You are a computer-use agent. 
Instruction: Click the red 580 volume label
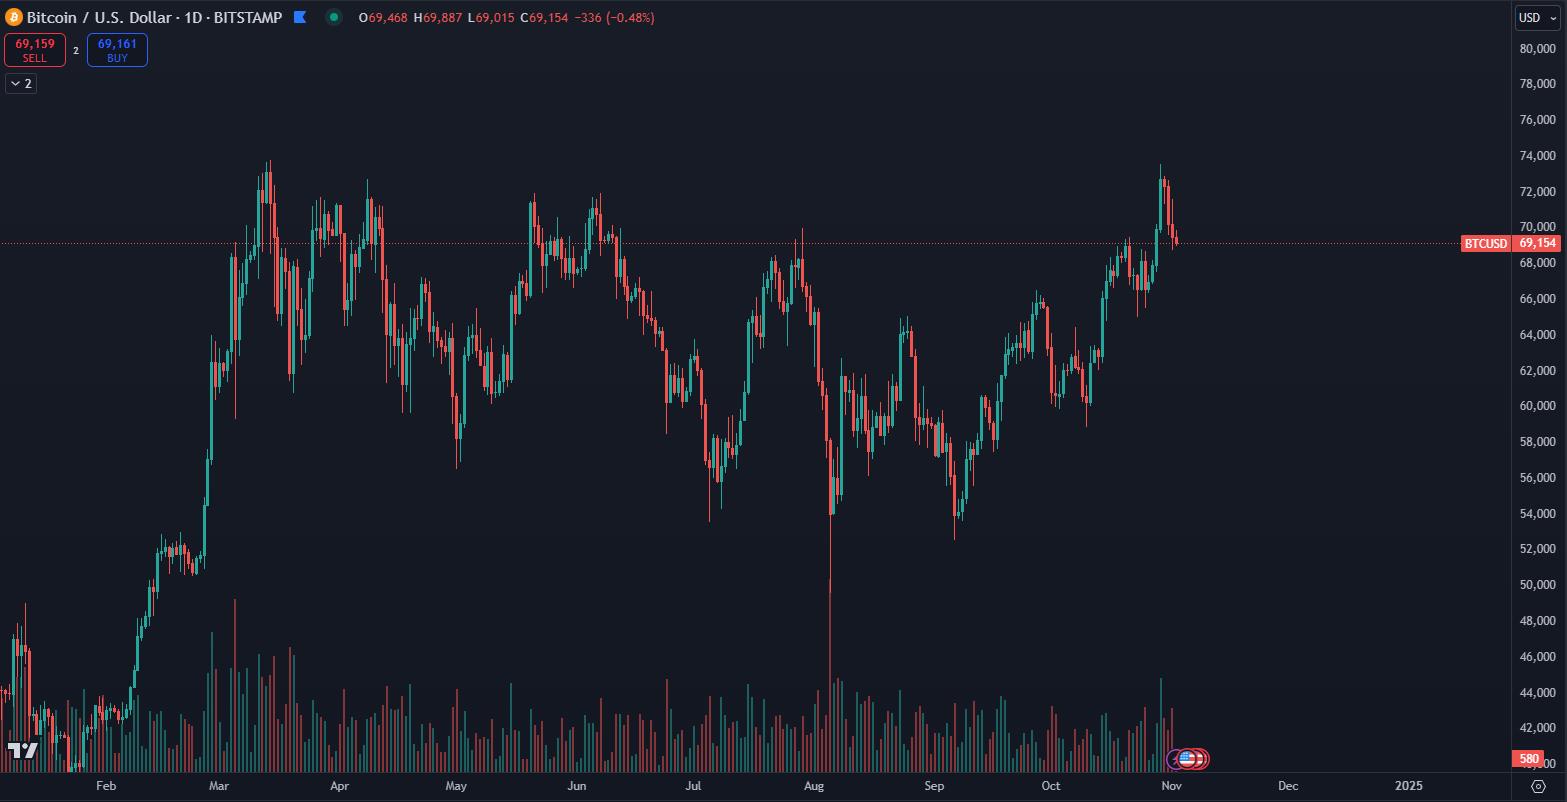coord(1529,759)
